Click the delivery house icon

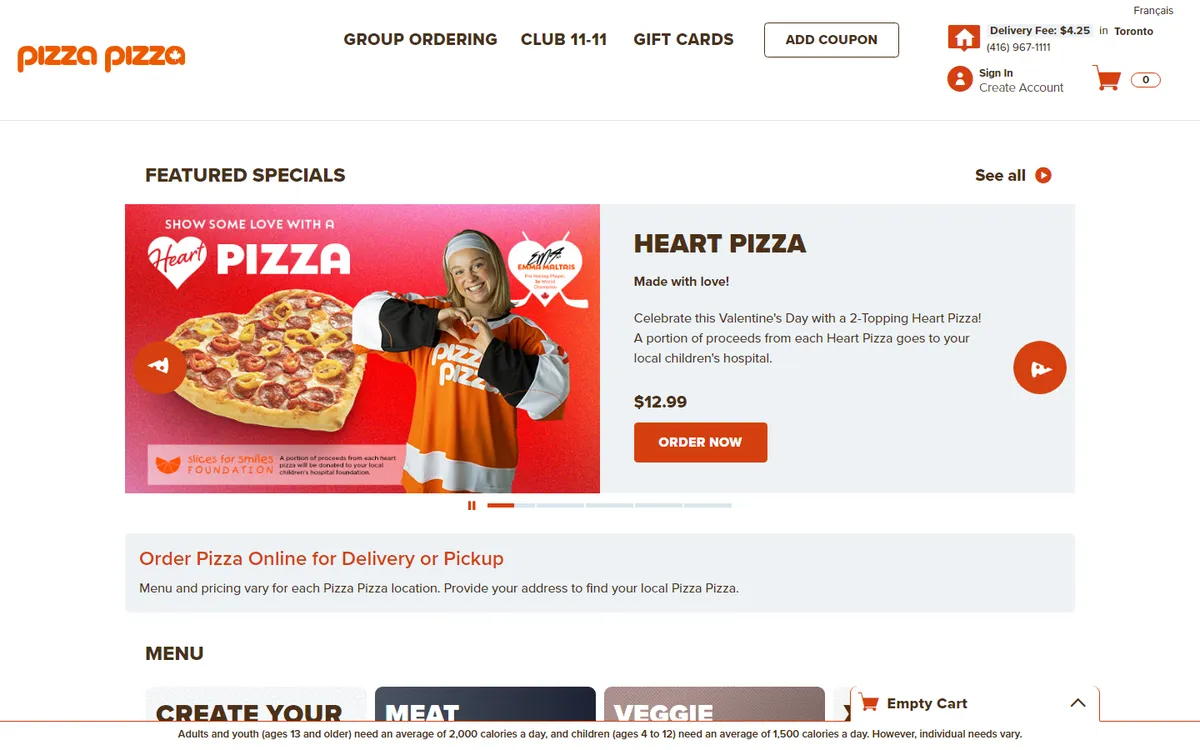coord(964,39)
